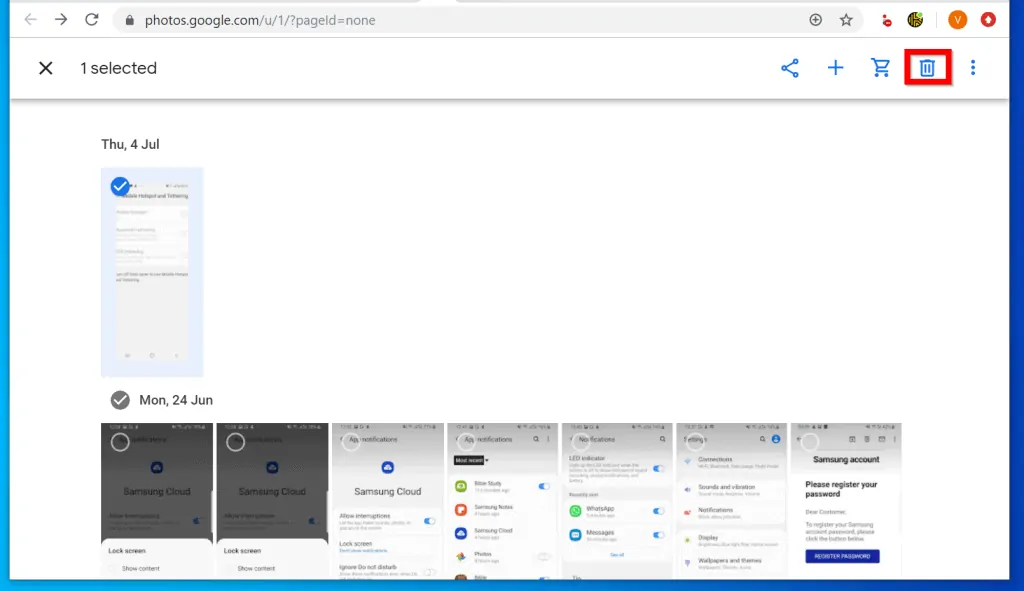Image resolution: width=1024 pixels, height=591 pixels.
Task: Delete the selected photo
Action: (x=926, y=67)
